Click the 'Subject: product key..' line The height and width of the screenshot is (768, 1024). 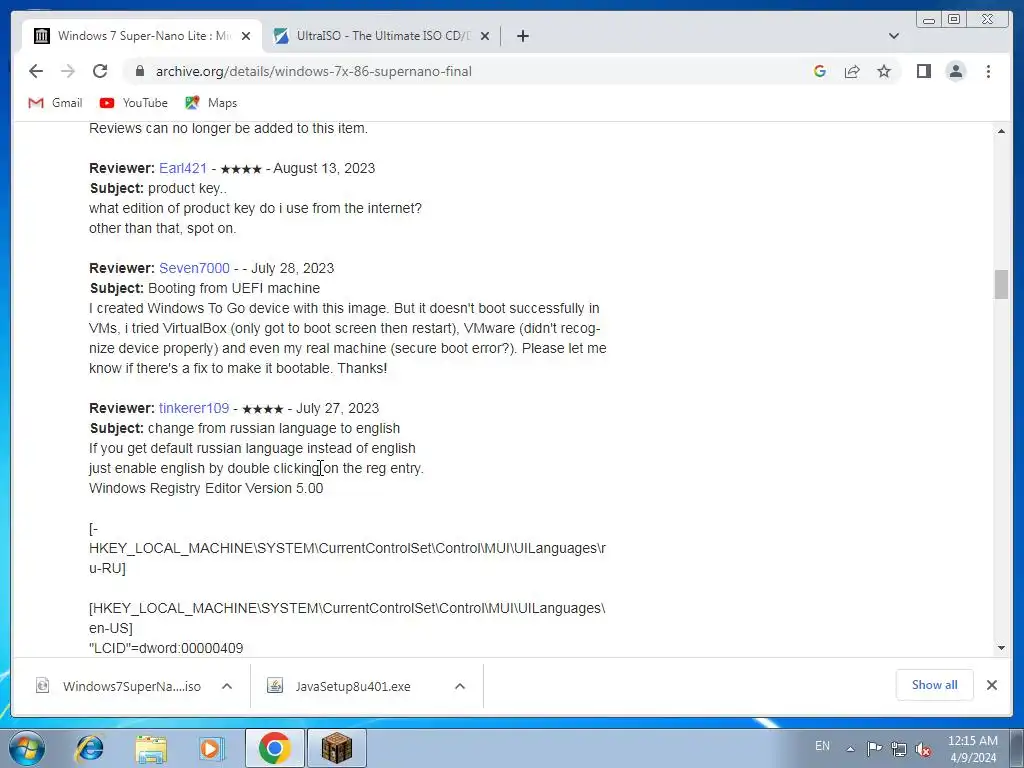pos(158,188)
